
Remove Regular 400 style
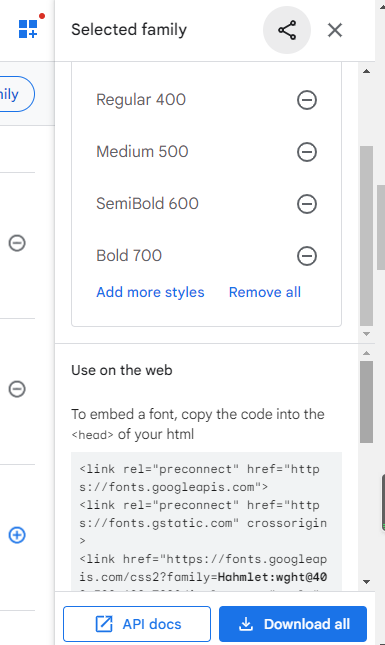[307, 100]
